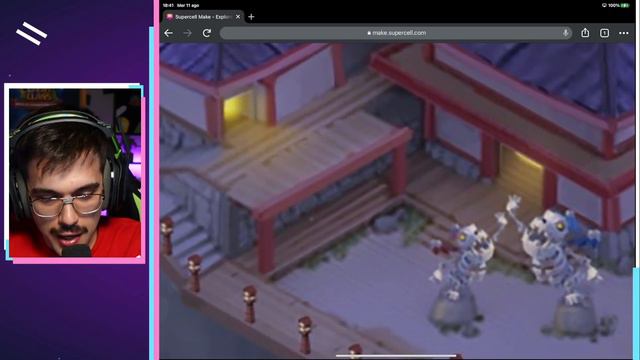Close the Supercell Make tab
The image size is (640, 360).
pos(238,17)
